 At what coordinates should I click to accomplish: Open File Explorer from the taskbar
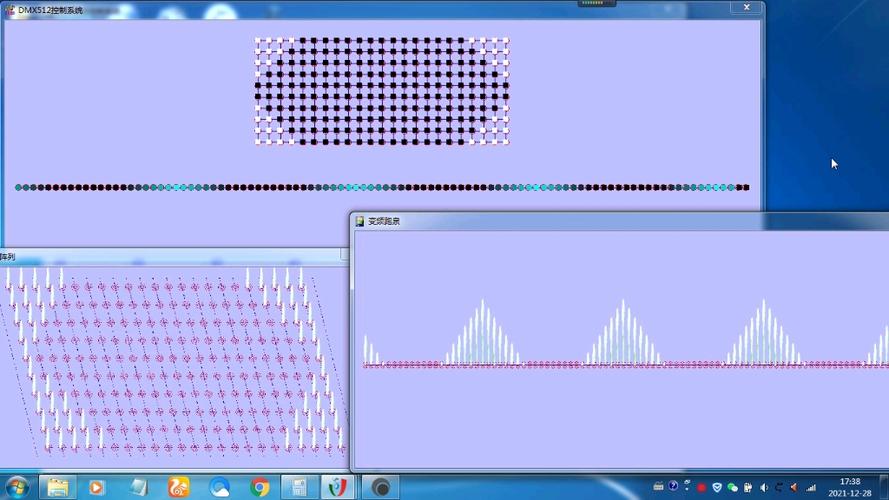click(x=58, y=487)
